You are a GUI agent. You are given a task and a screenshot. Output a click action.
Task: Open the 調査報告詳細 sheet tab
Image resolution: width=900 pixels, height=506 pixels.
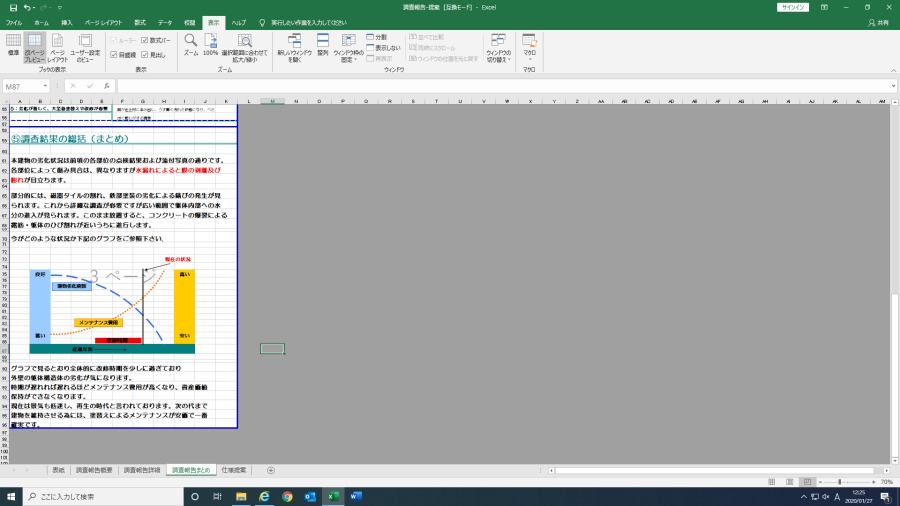tap(142, 470)
